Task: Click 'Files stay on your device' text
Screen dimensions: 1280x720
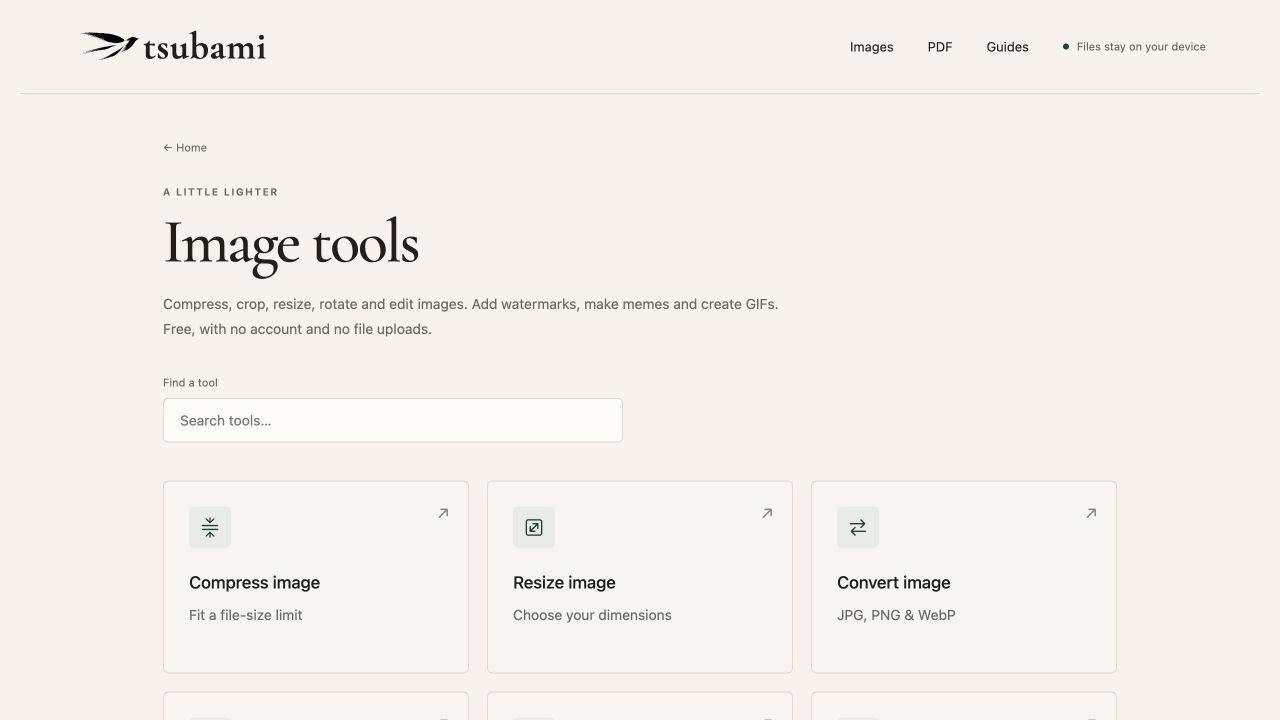Action: [1141, 47]
